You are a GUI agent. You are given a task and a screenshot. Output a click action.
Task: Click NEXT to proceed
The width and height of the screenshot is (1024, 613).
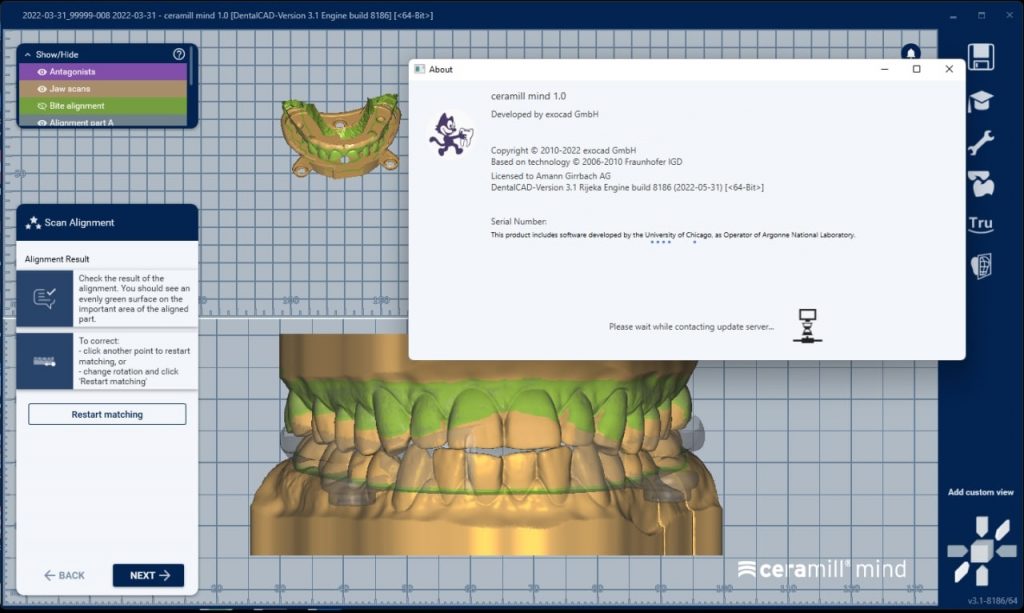pos(148,575)
